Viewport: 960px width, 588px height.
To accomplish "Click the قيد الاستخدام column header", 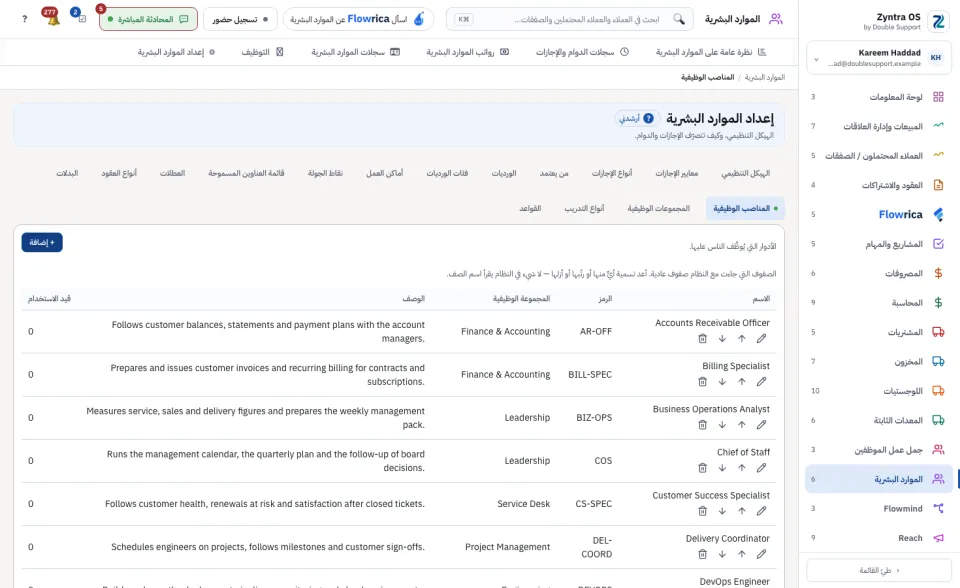I will coord(49,298).
